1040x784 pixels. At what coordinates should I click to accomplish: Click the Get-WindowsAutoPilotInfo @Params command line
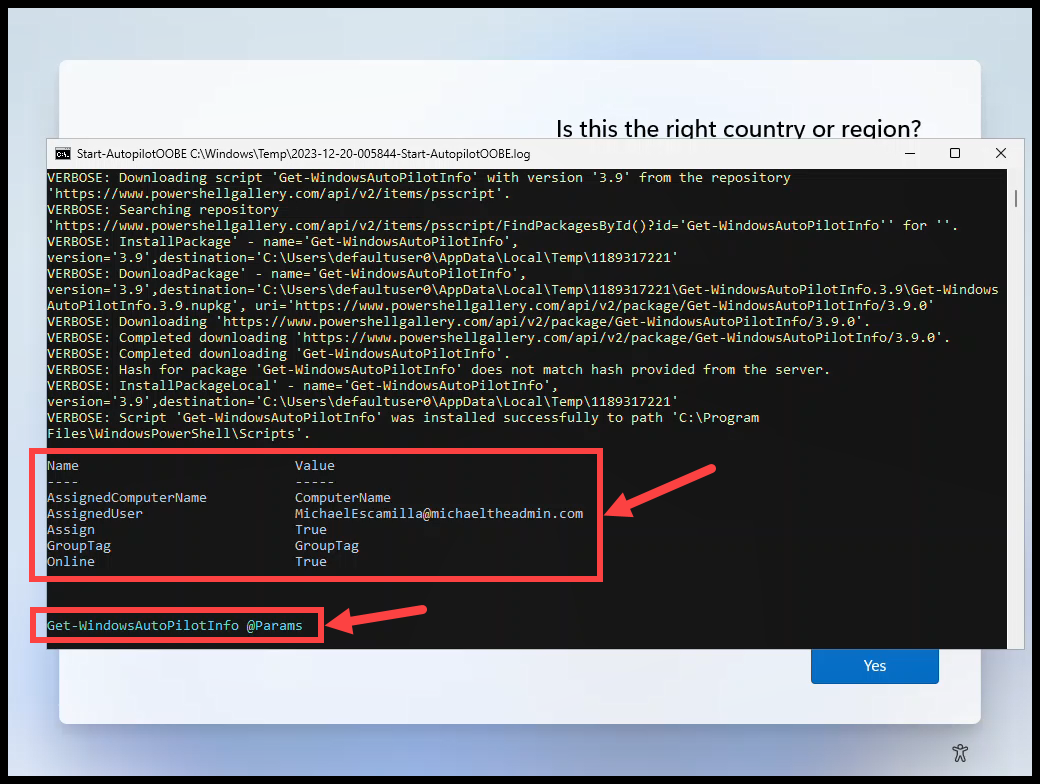point(174,626)
